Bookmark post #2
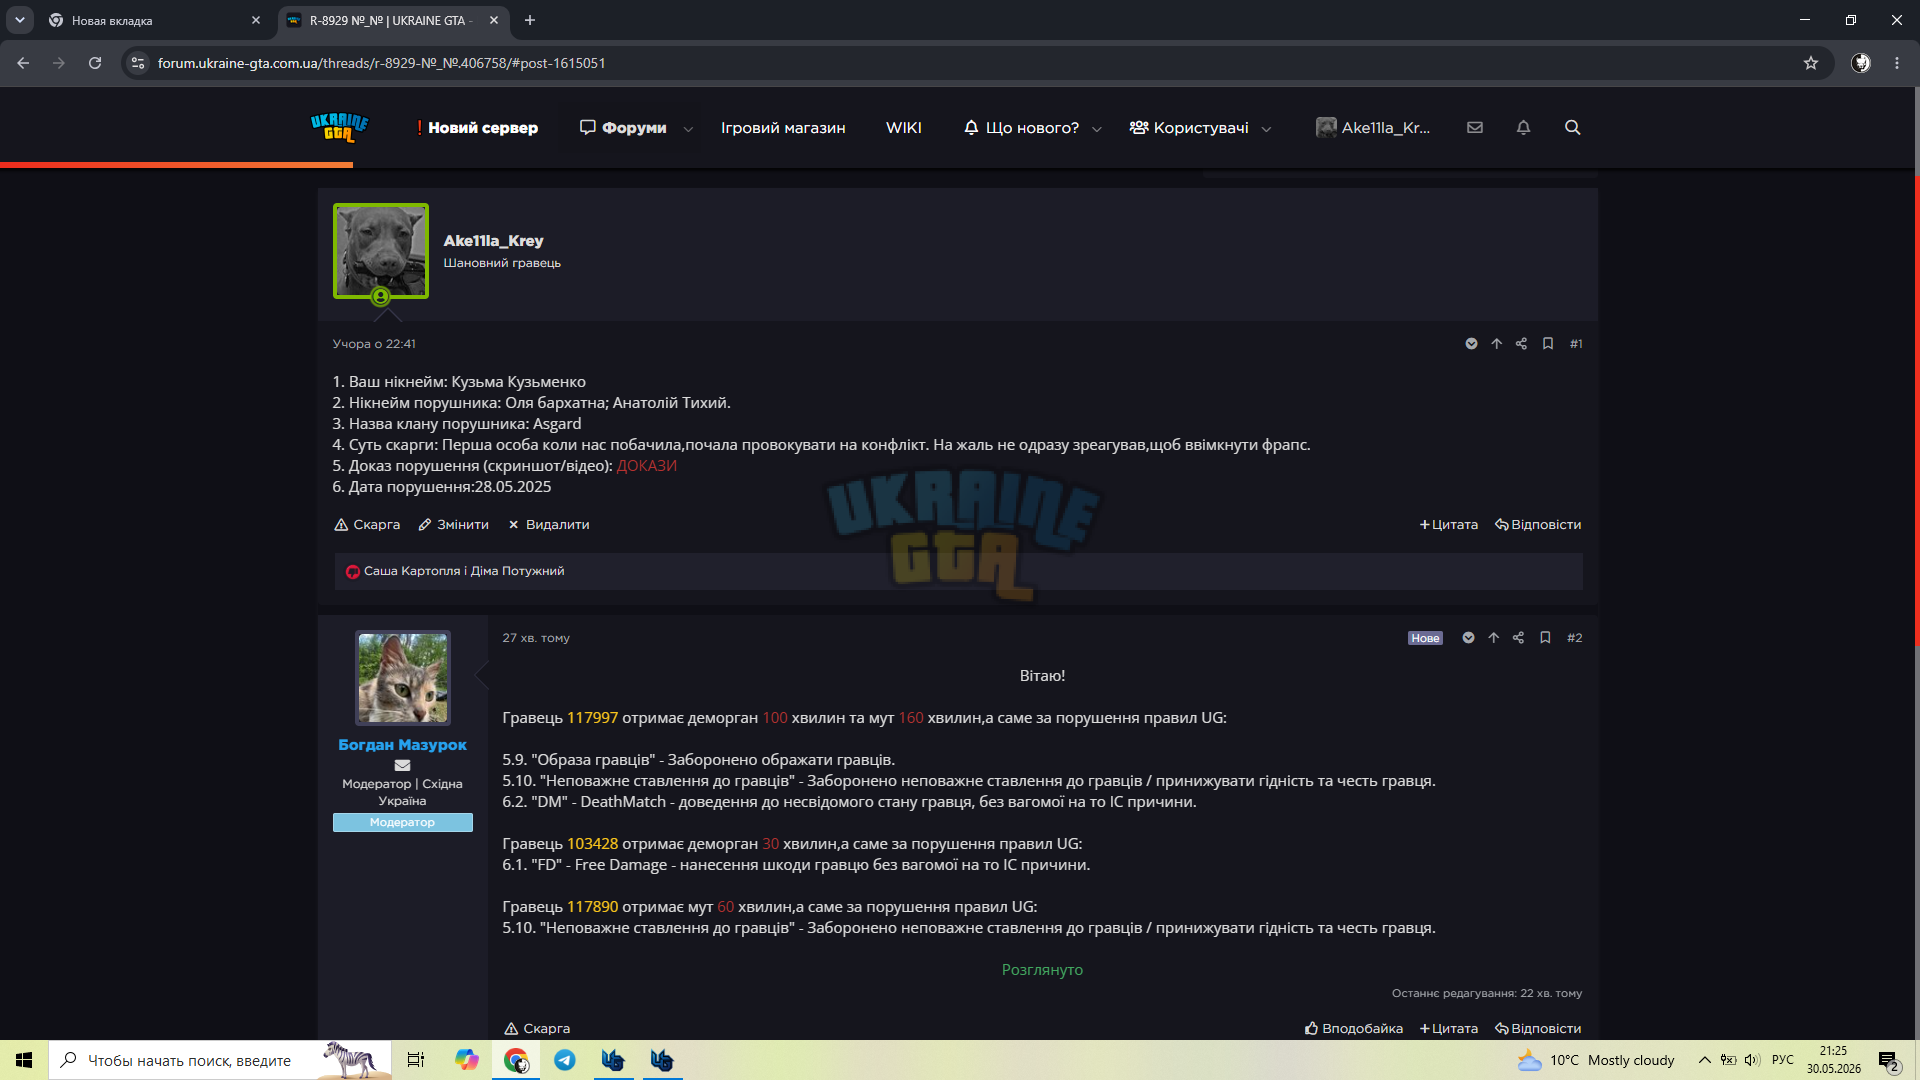The image size is (1920, 1080). [1545, 637]
